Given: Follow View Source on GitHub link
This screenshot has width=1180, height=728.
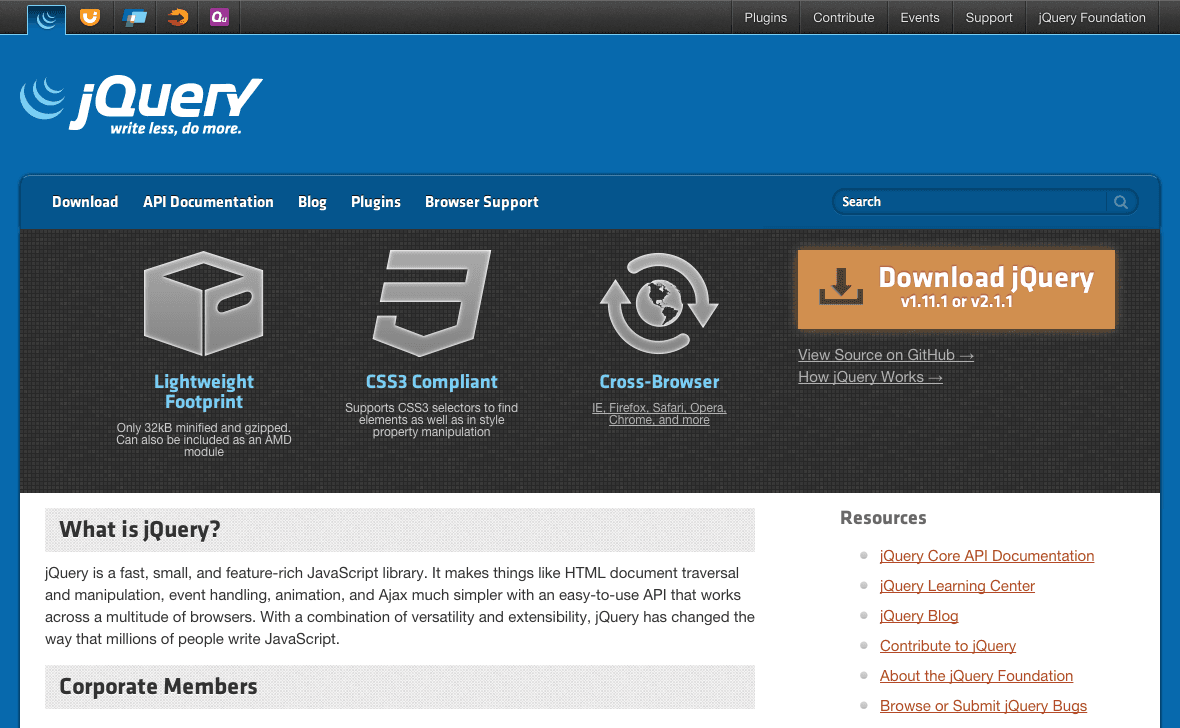Looking at the screenshot, I should click(x=886, y=355).
